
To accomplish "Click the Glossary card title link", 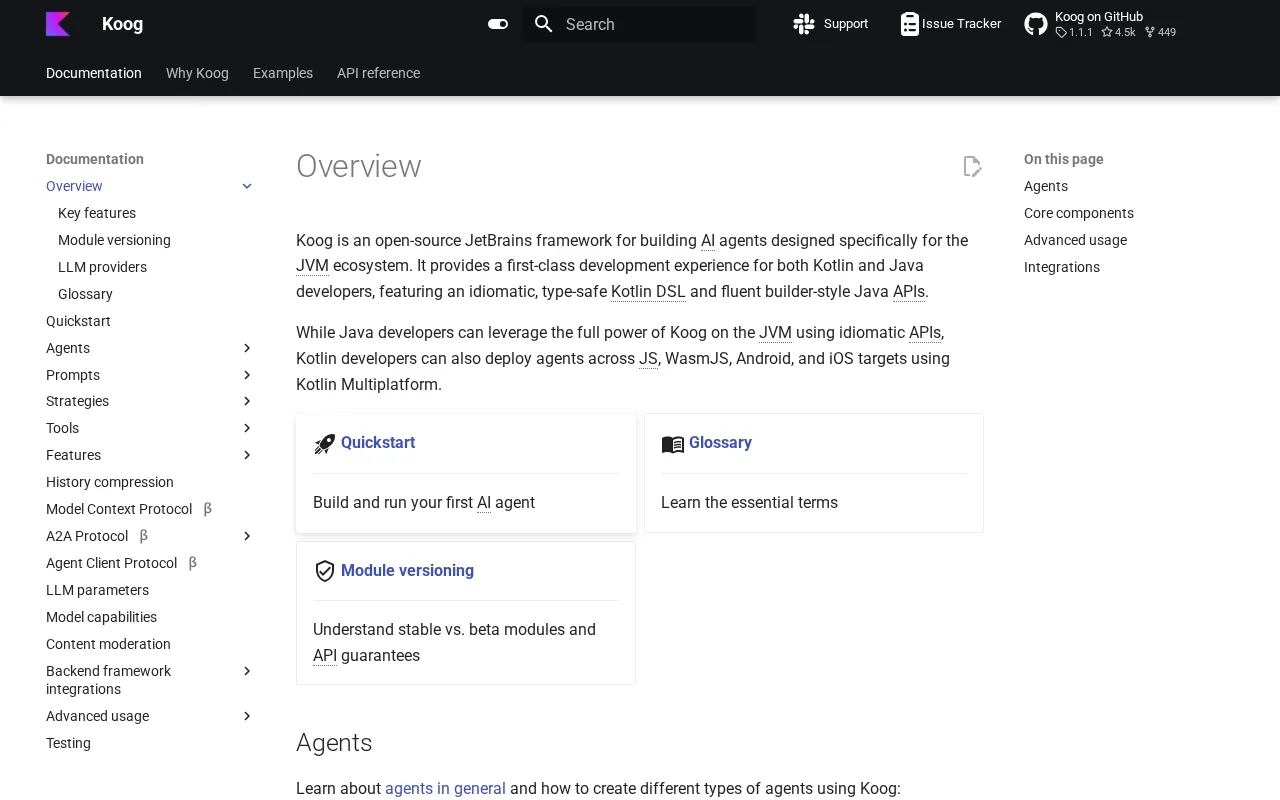I will pyautogui.click(x=720, y=443).
